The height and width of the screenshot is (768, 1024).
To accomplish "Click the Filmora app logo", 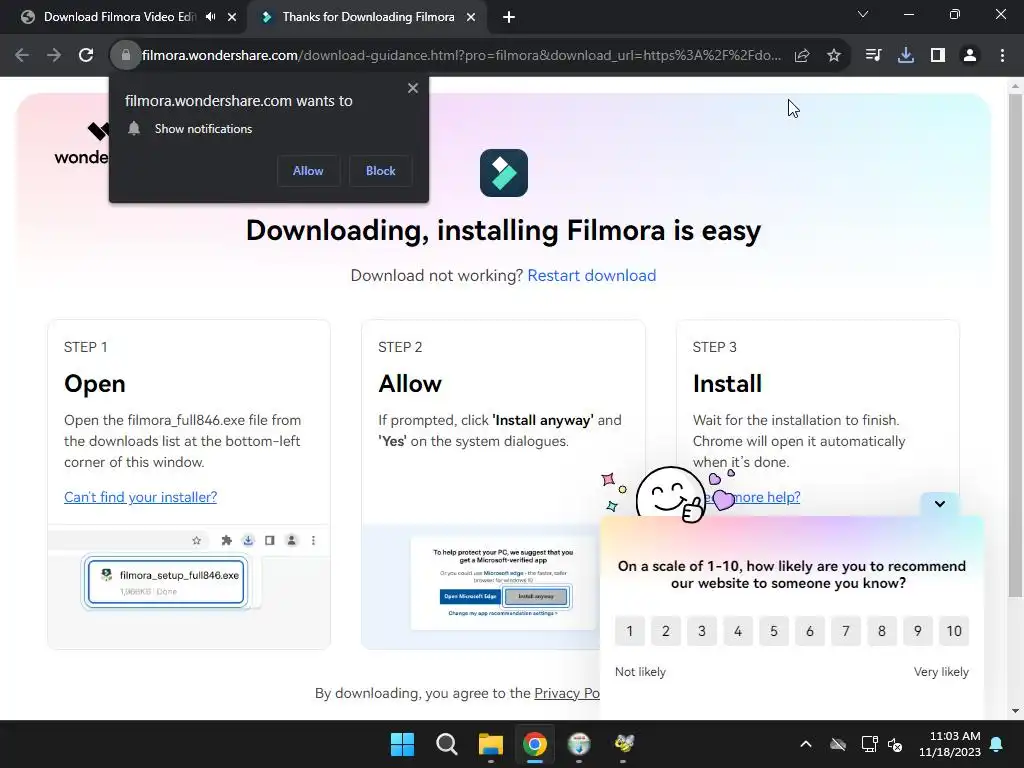I will coord(504,172).
